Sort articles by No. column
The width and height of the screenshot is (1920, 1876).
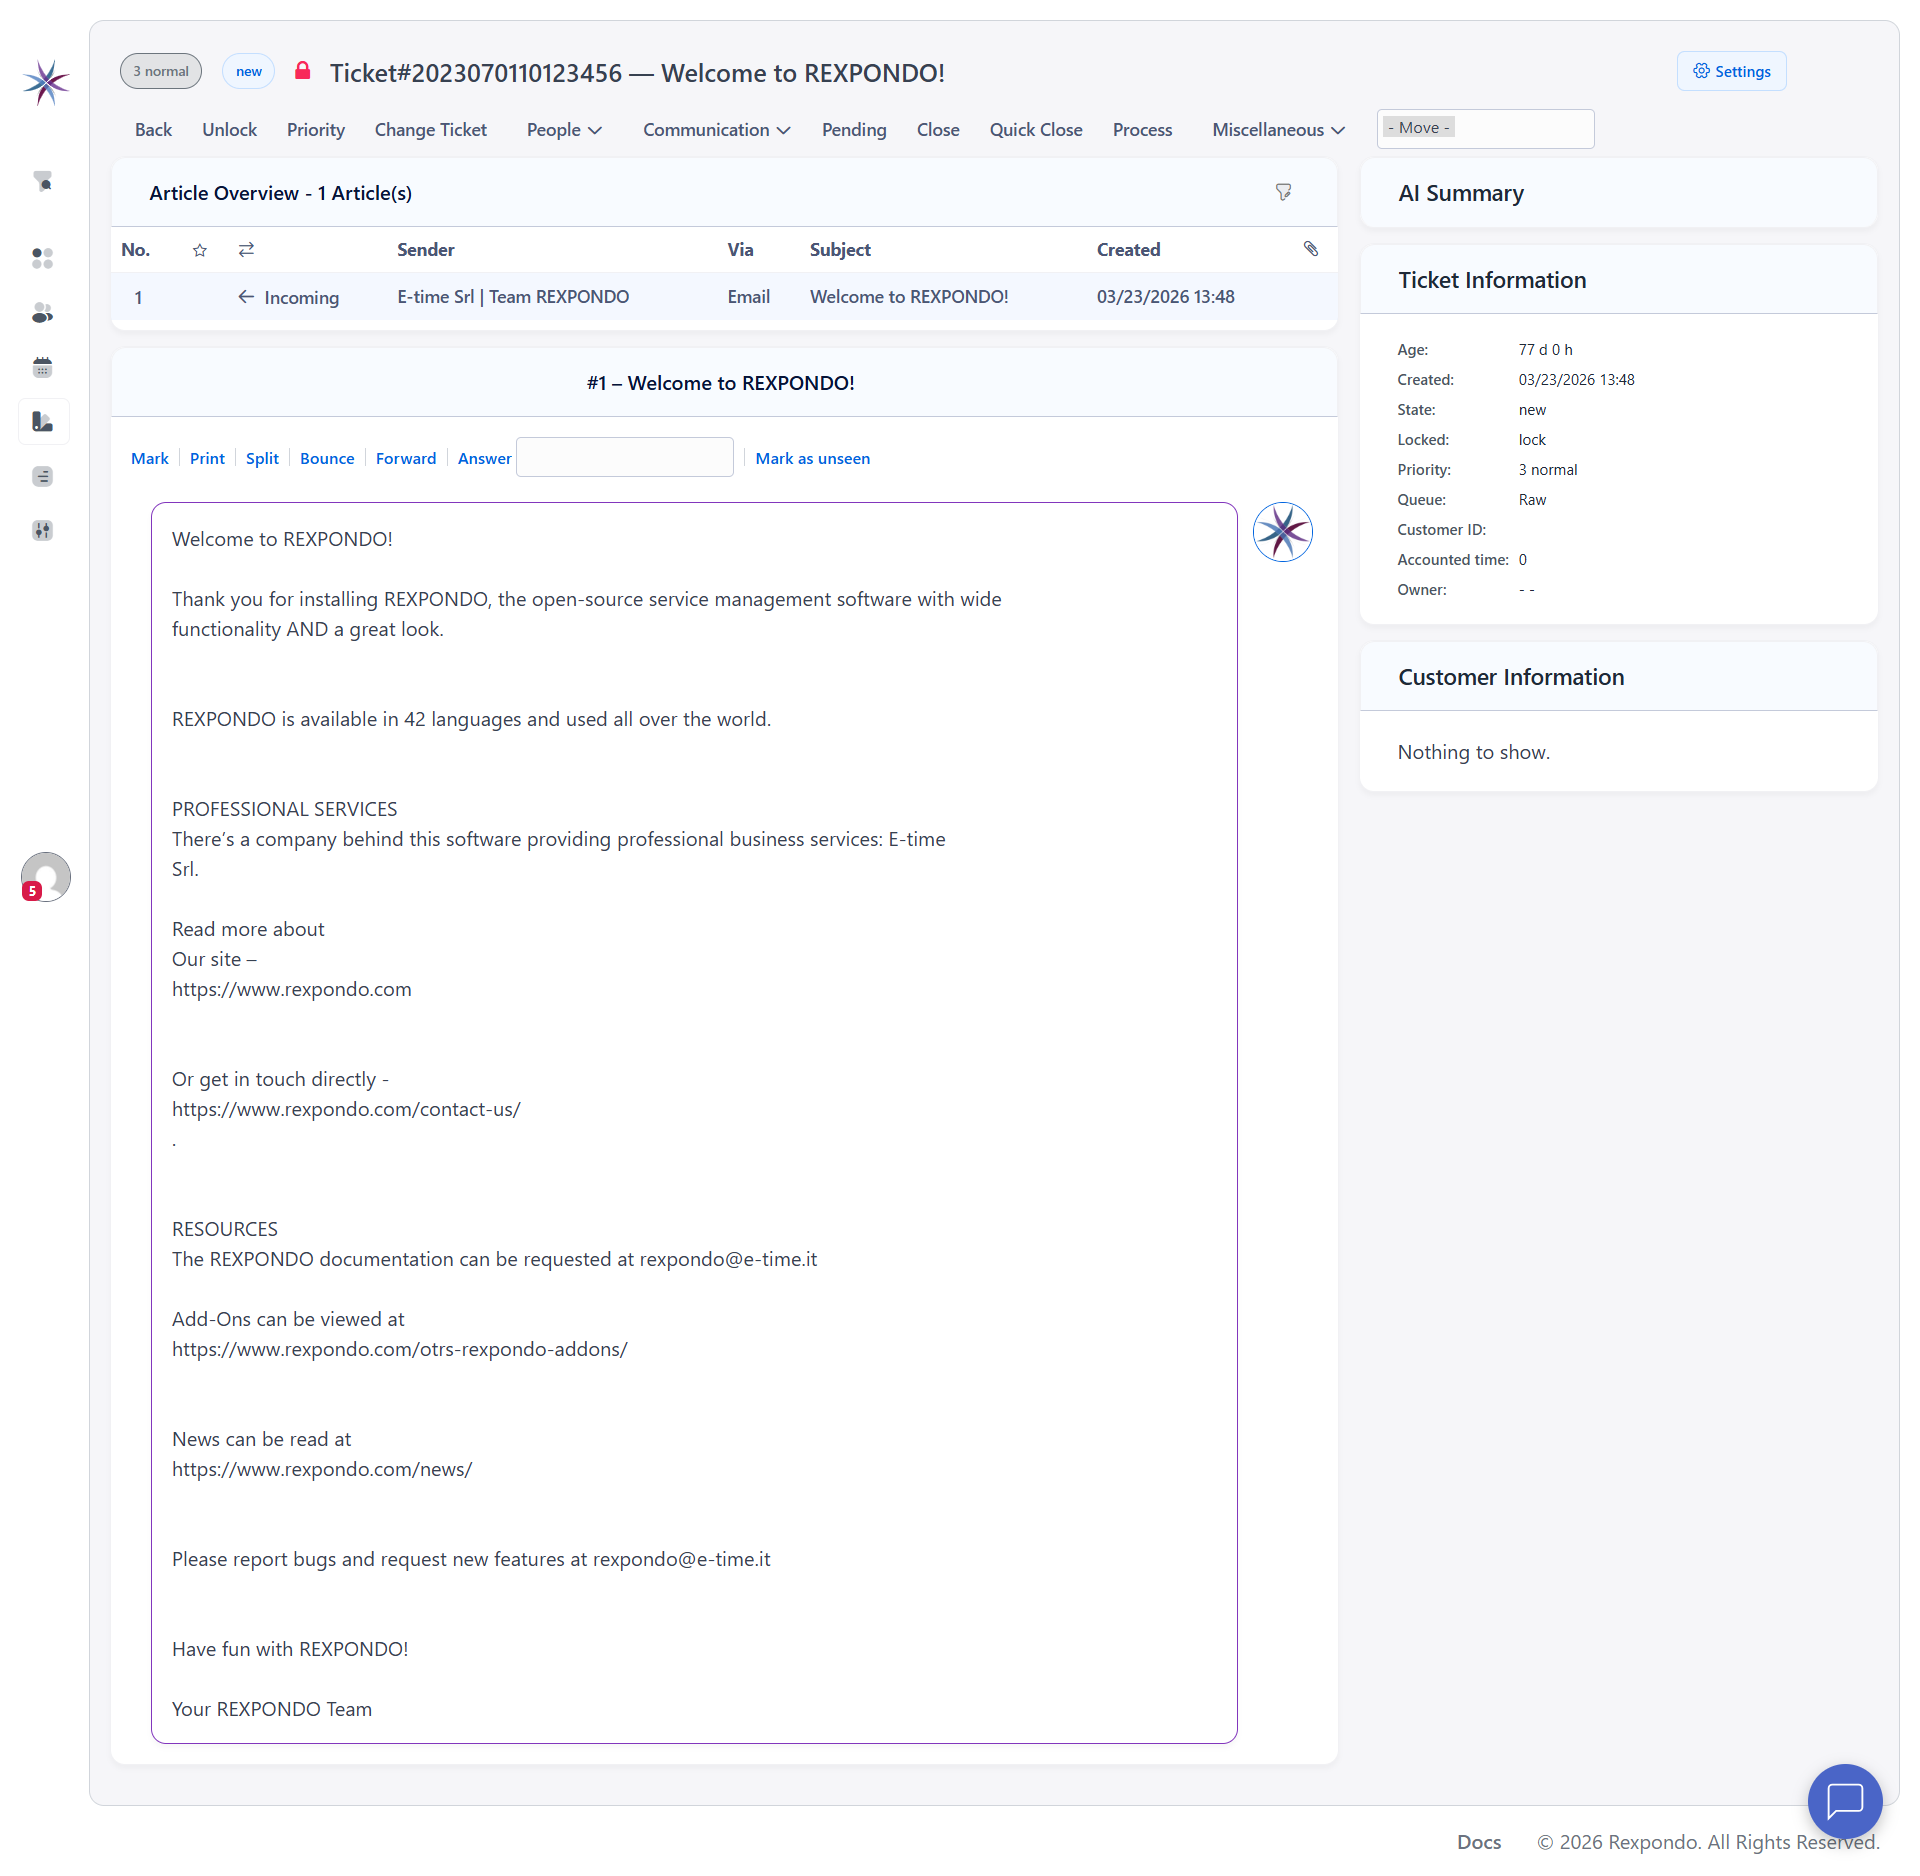[x=136, y=250]
